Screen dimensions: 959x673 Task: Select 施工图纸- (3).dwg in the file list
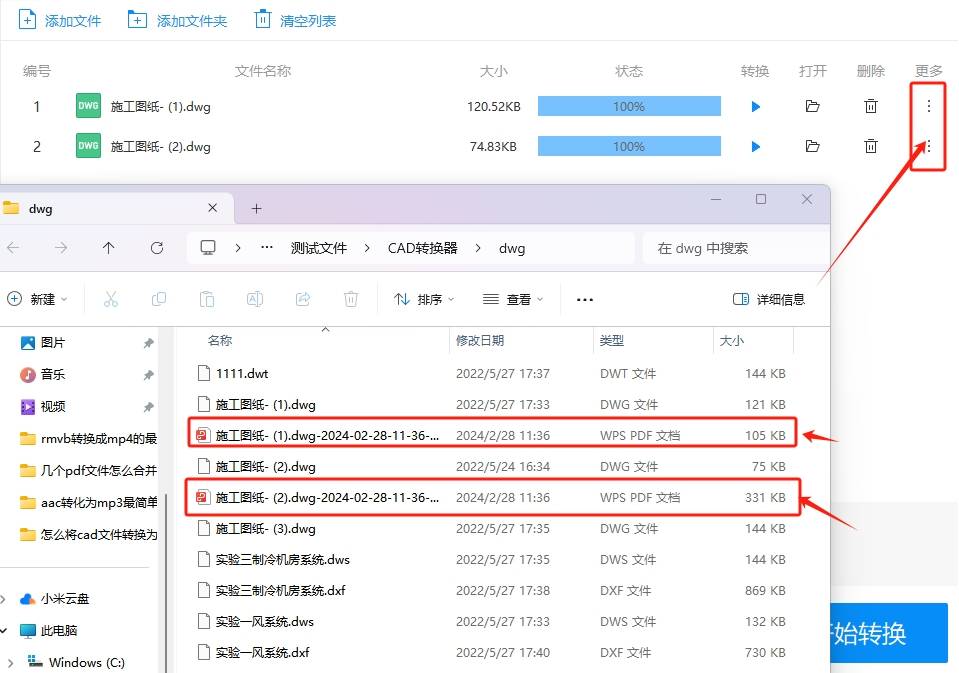pos(264,528)
